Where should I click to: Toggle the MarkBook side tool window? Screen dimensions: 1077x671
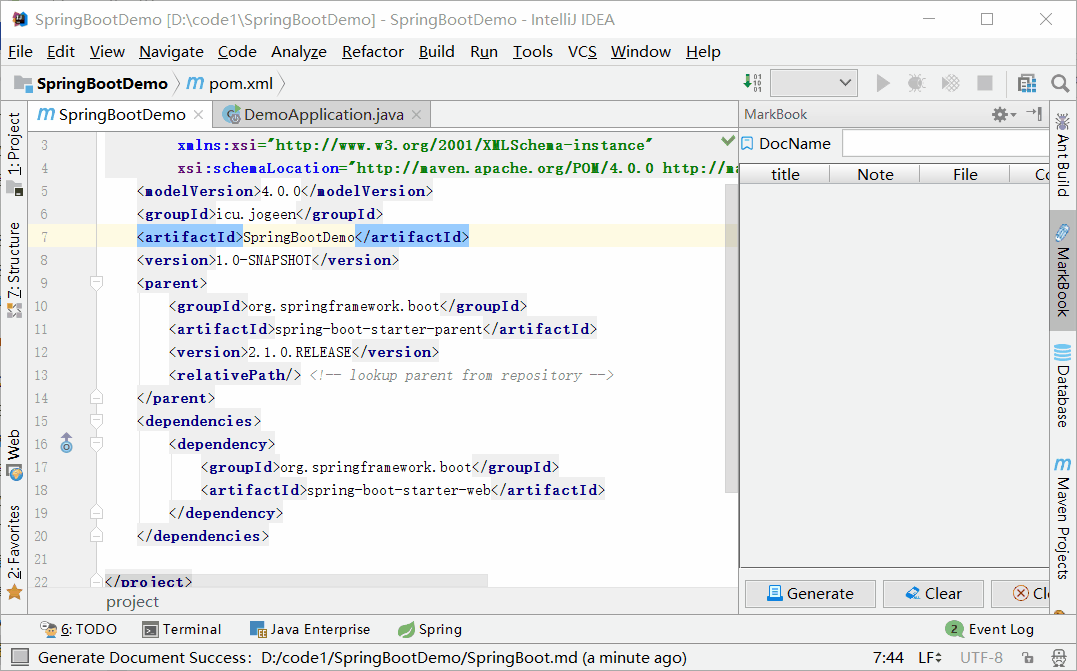click(x=1063, y=271)
